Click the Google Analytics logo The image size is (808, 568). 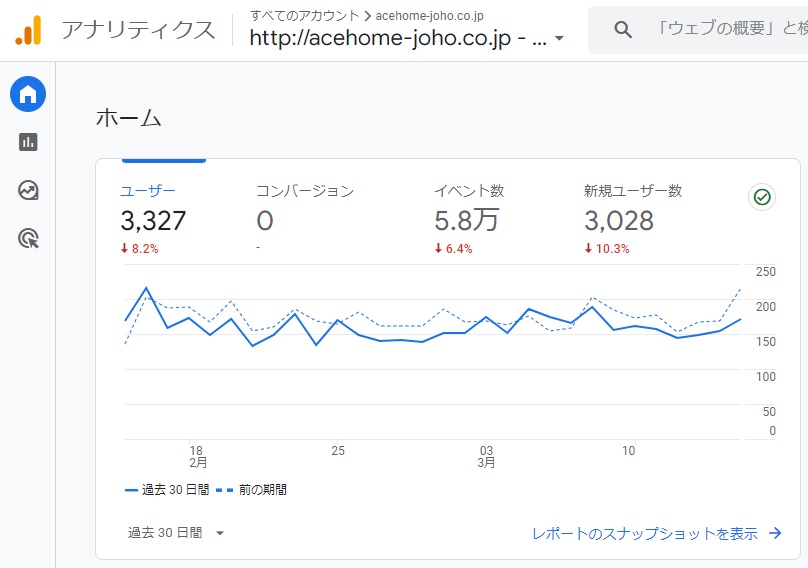click(28, 30)
